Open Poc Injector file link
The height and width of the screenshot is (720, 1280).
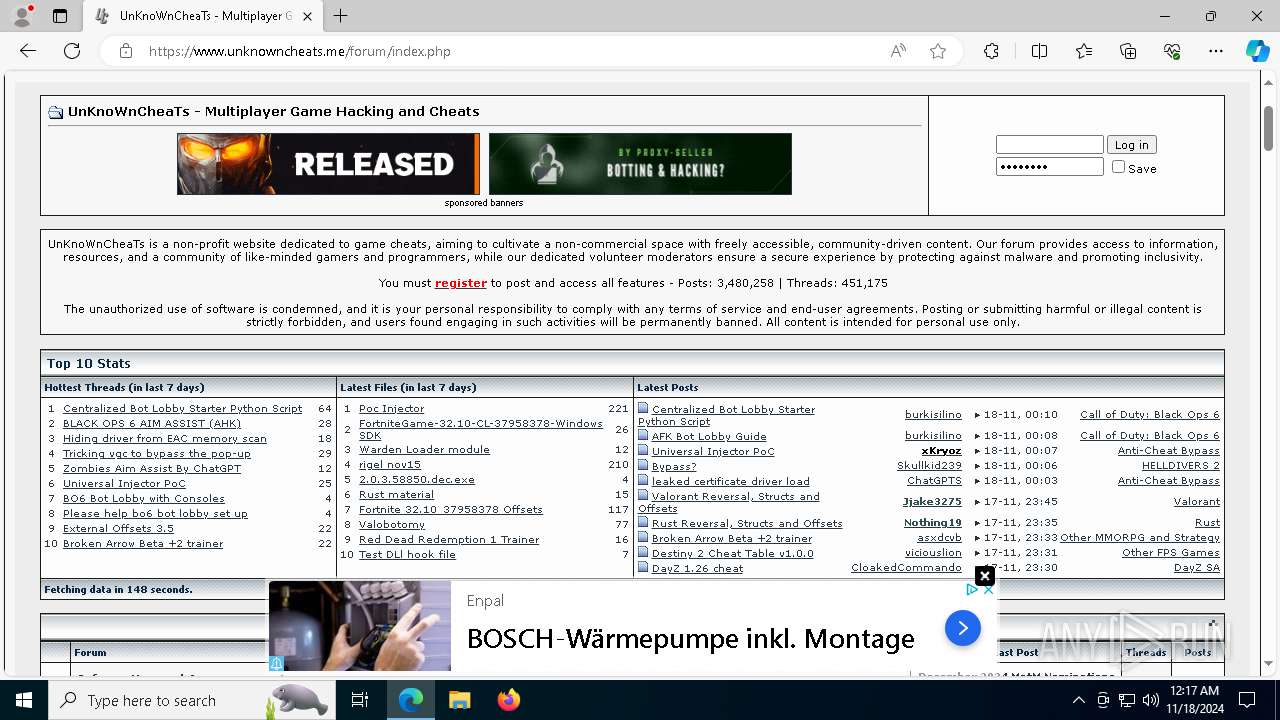point(391,408)
